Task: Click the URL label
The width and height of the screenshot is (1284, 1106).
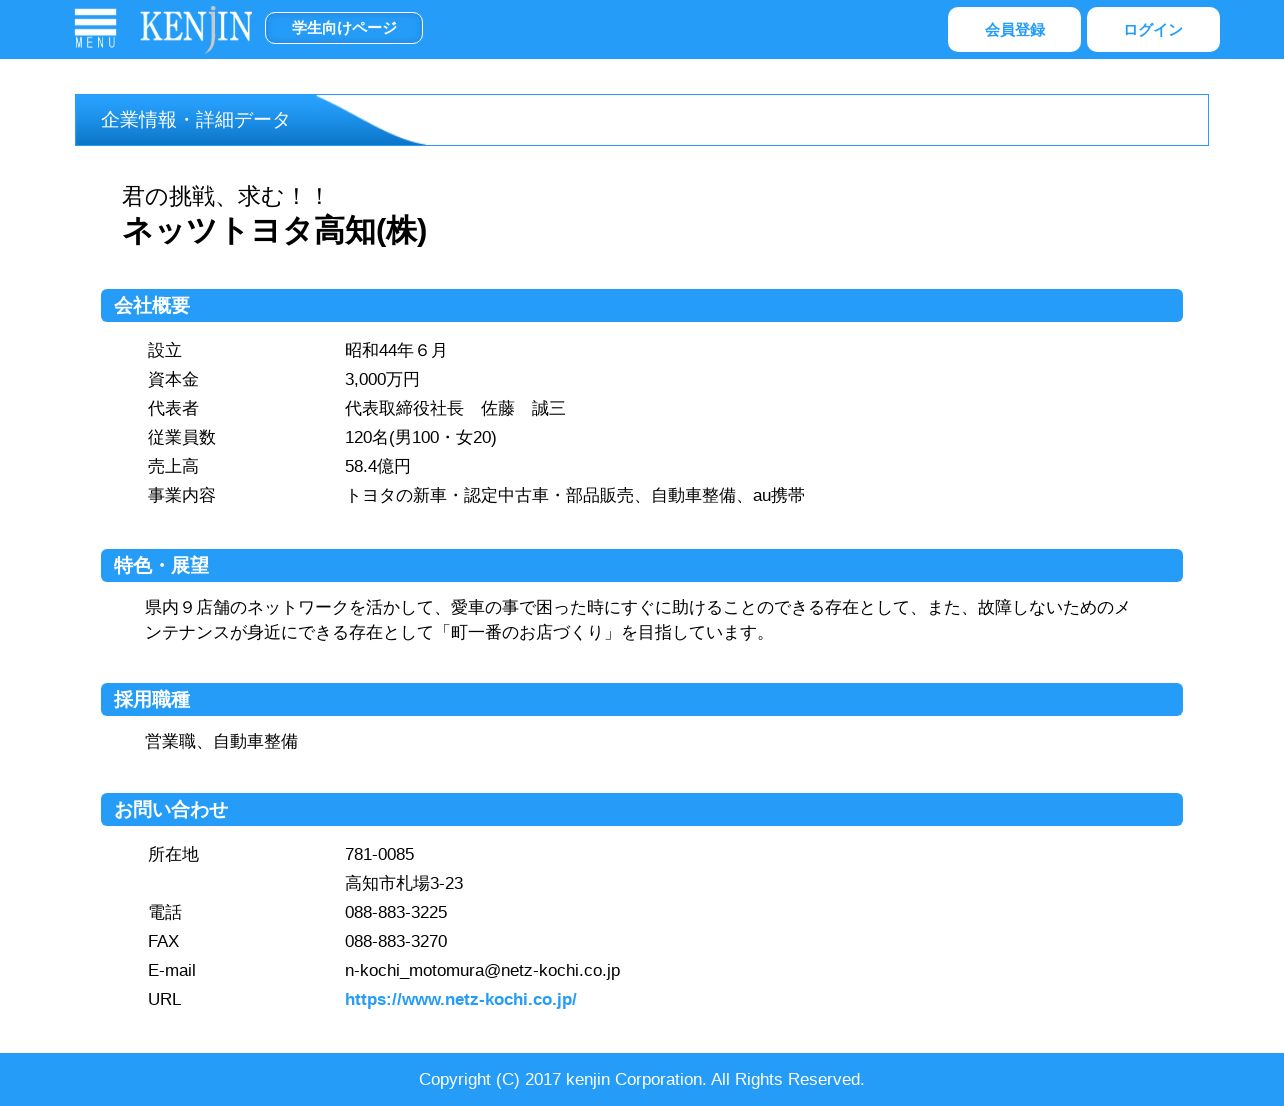Action: [165, 999]
